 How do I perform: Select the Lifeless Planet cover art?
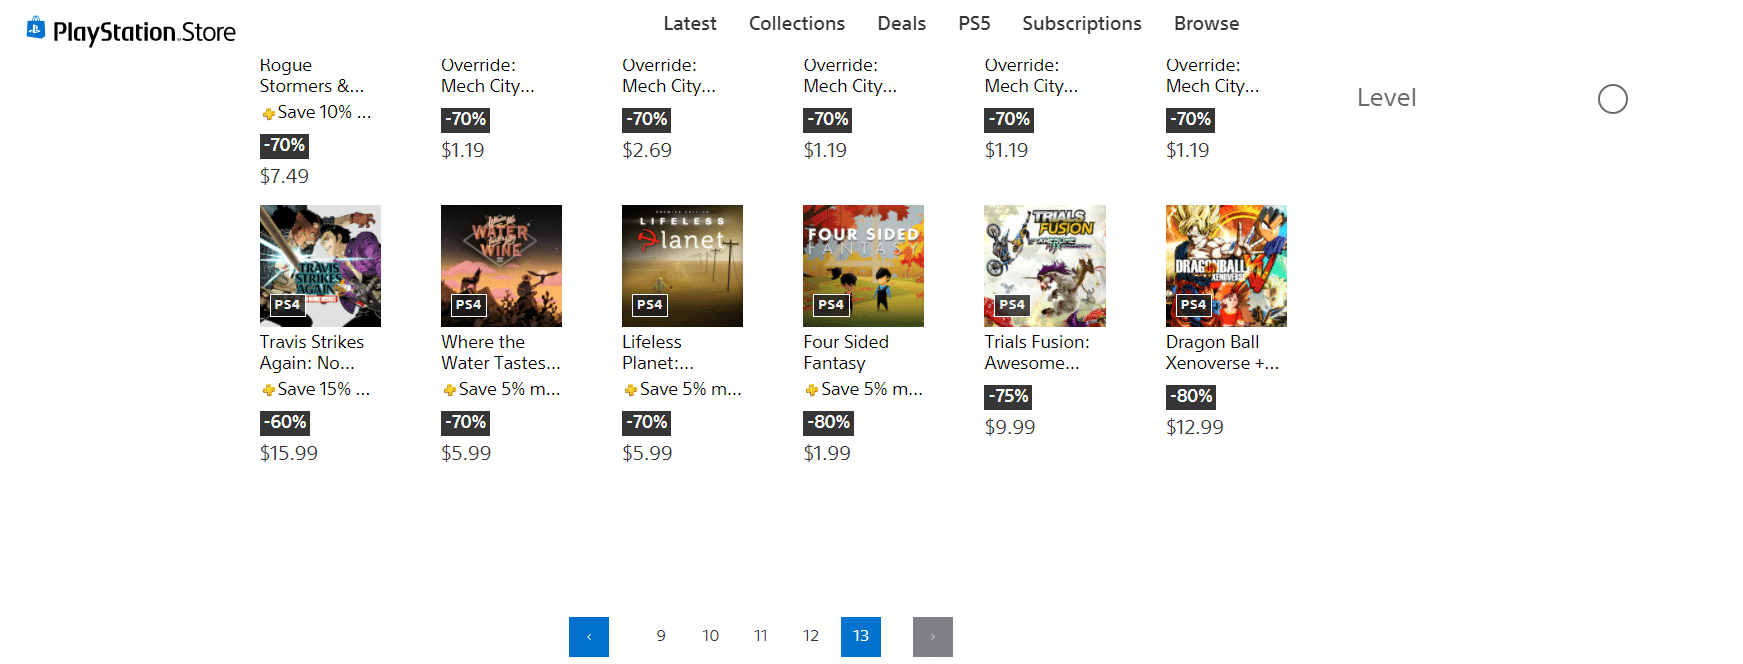pyautogui.click(x=682, y=265)
